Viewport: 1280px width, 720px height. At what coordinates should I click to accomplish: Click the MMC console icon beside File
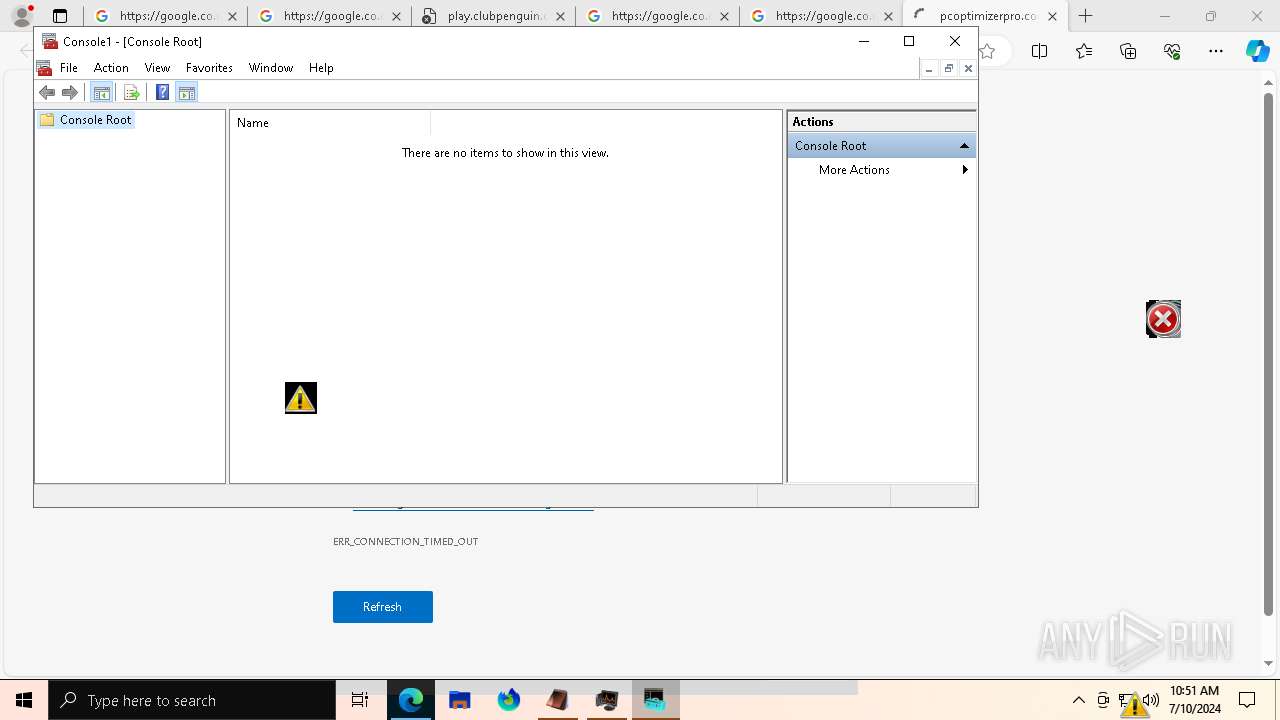(44, 68)
